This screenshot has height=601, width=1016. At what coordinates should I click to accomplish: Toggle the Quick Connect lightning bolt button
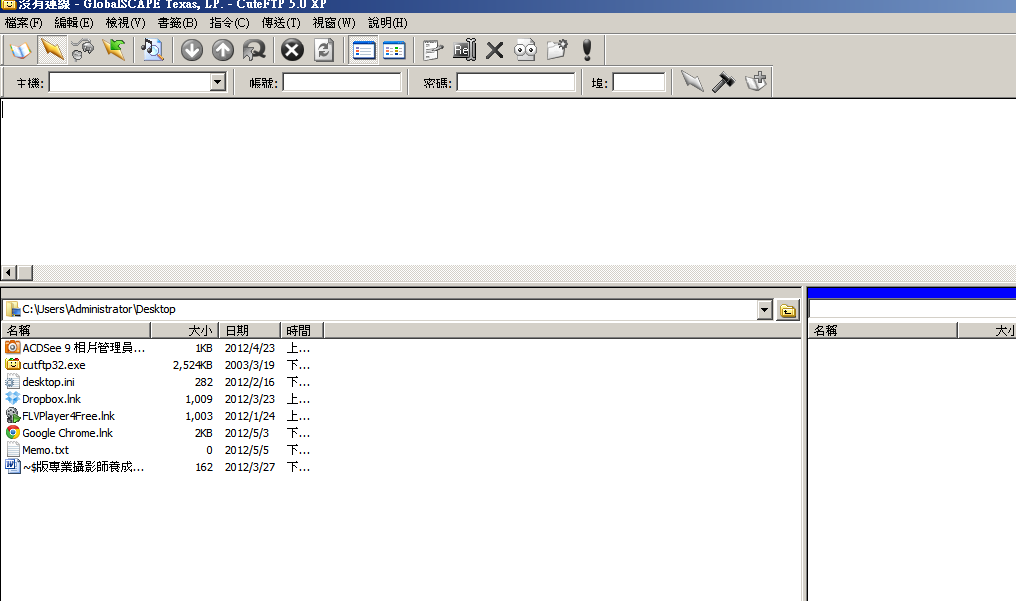(52, 50)
